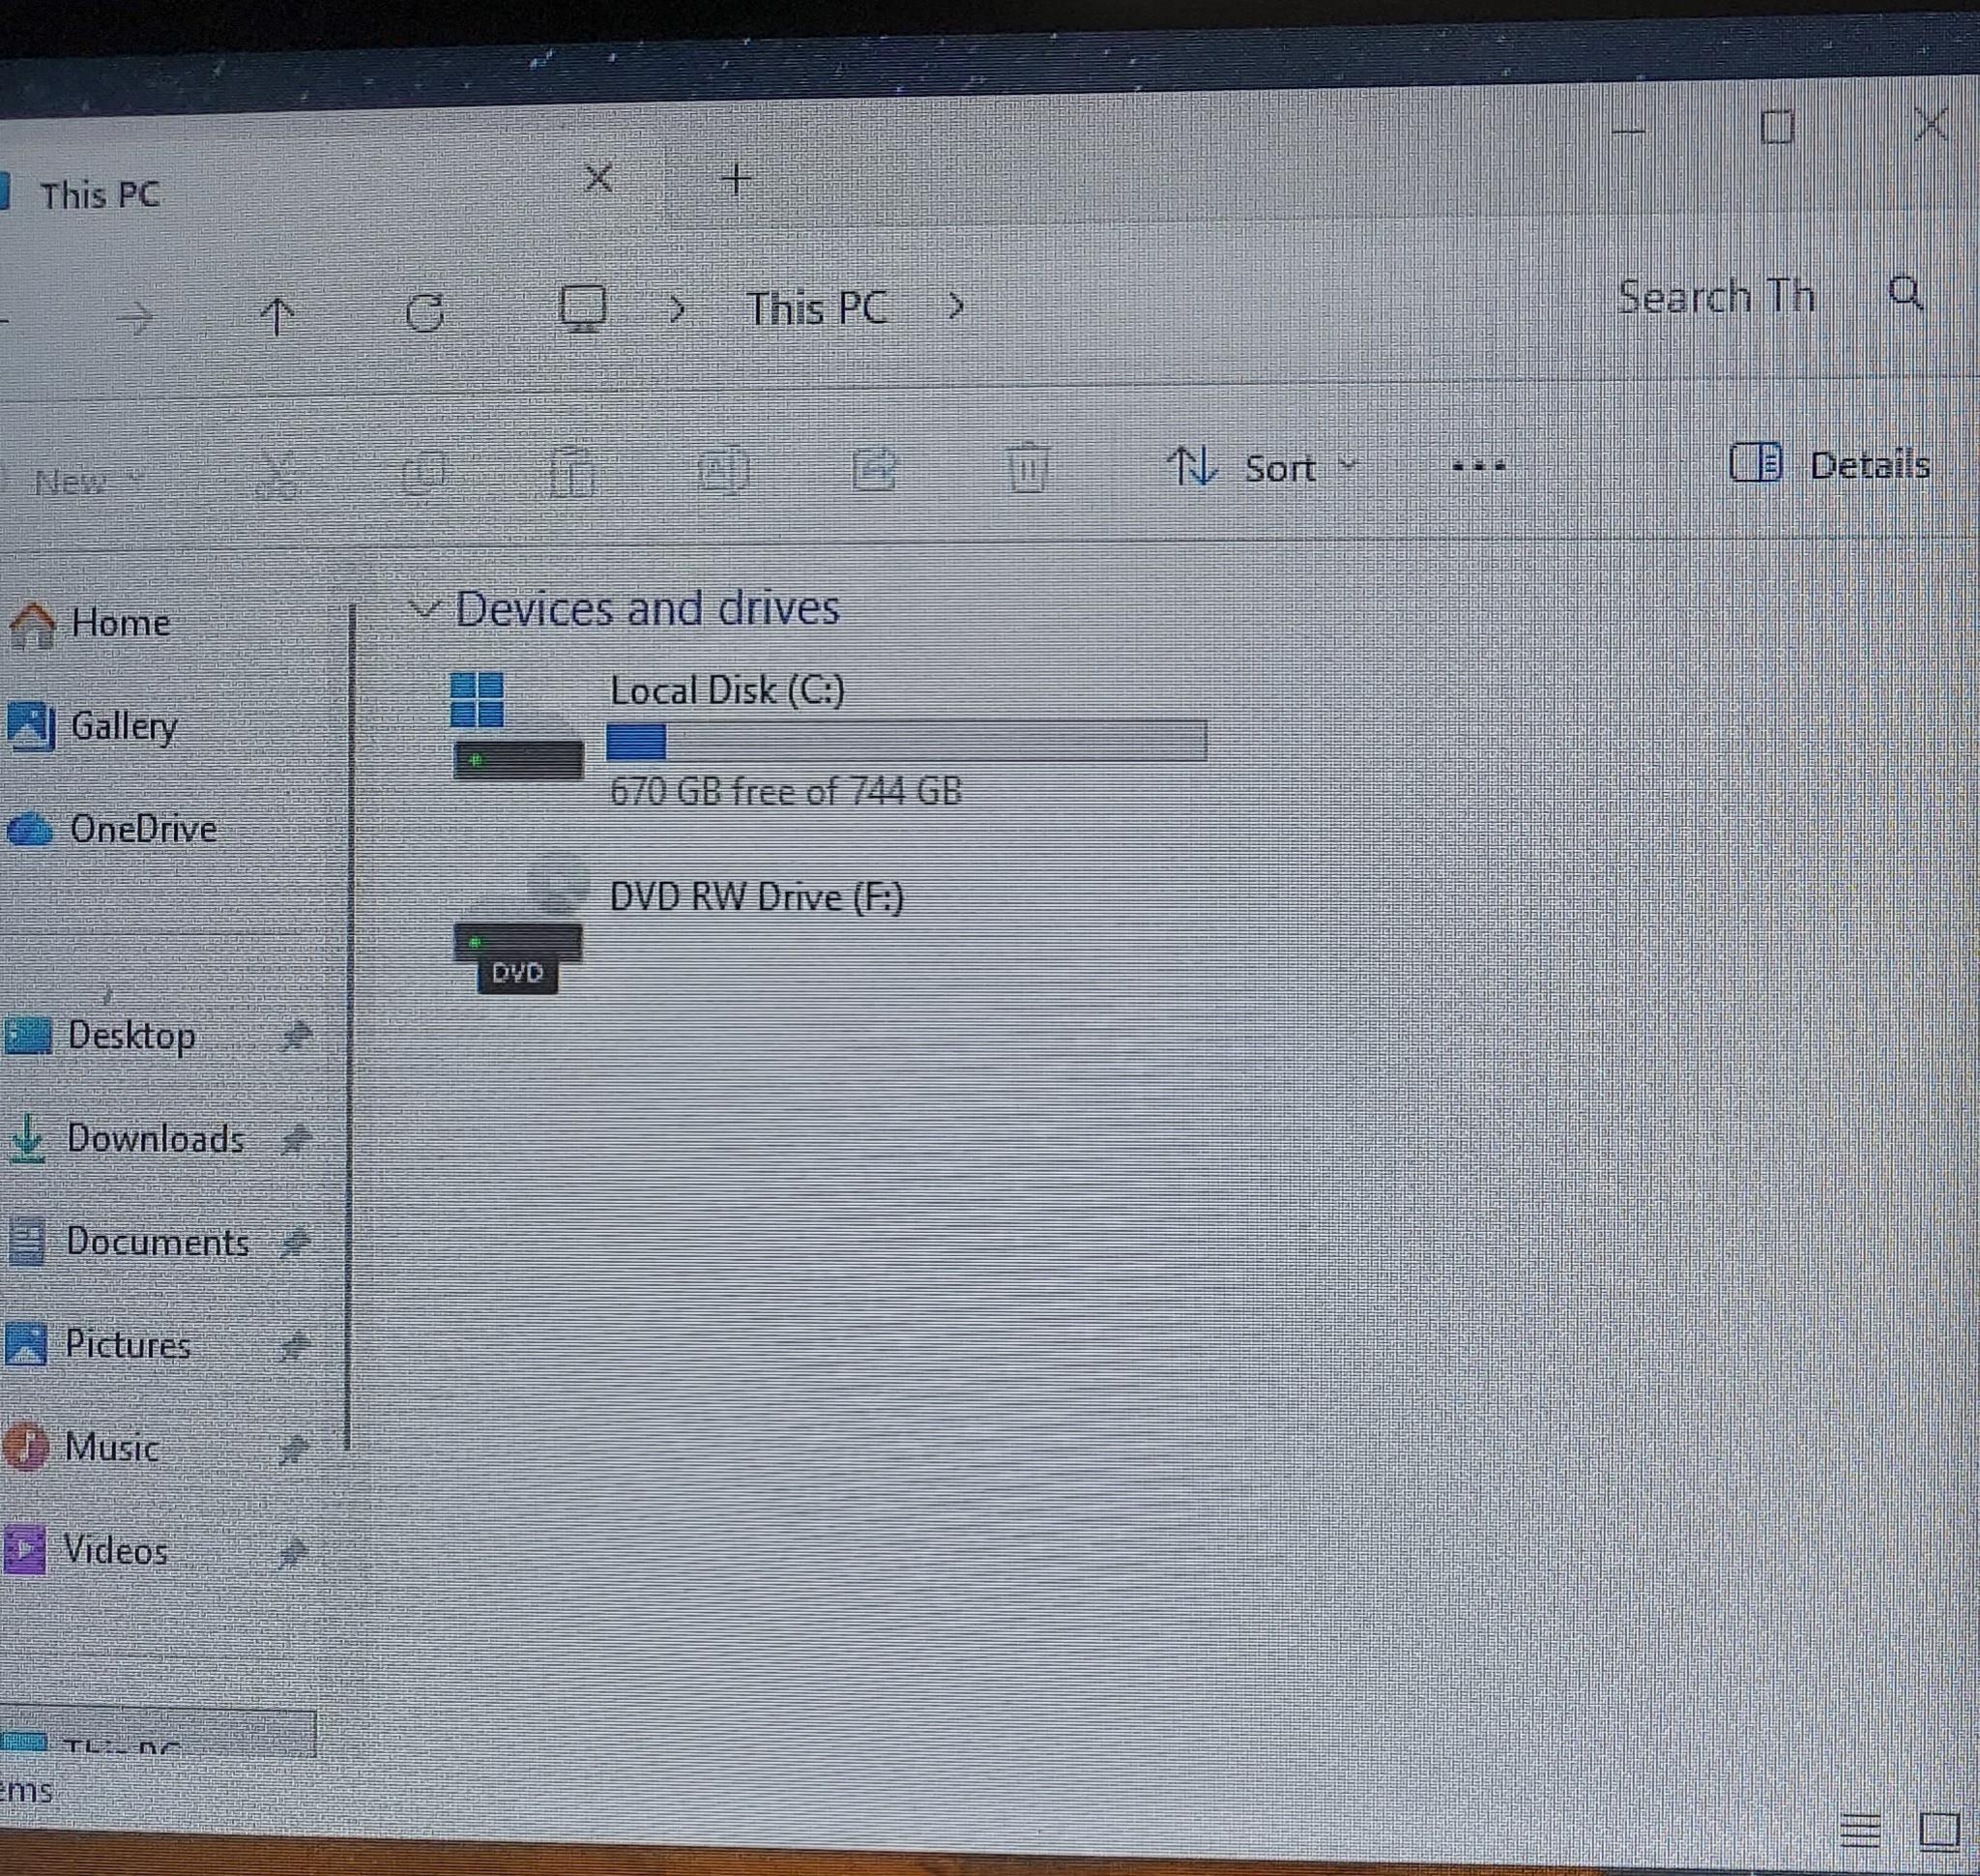Expand chevron before This PC breadcrumb
This screenshot has height=1876, width=1980.
(x=678, y=309)
